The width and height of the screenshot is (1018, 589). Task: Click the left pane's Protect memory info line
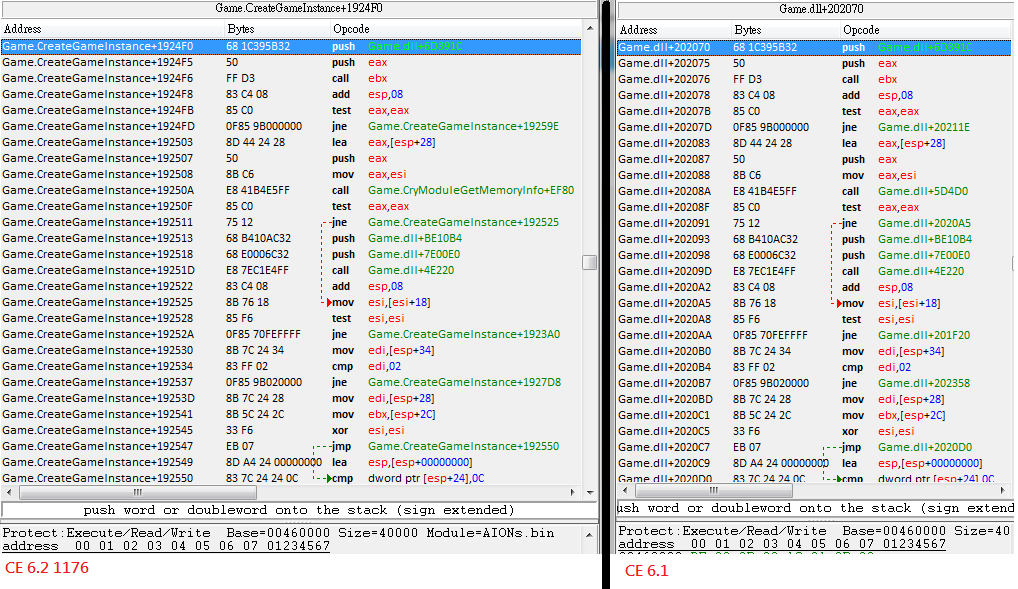point(278,532)
